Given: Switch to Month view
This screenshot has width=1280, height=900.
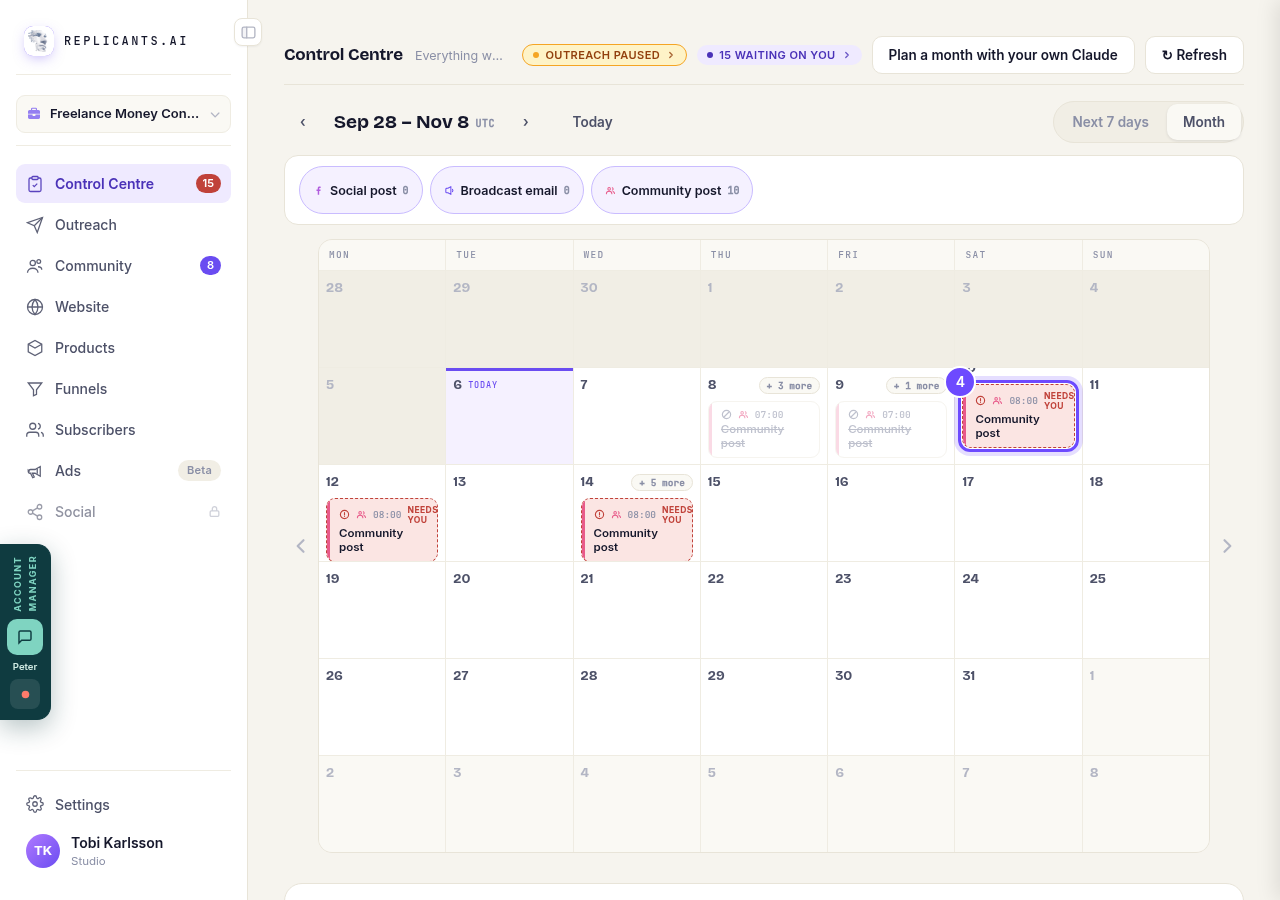Looking at the screenshot, I should tap(1204, 122).
